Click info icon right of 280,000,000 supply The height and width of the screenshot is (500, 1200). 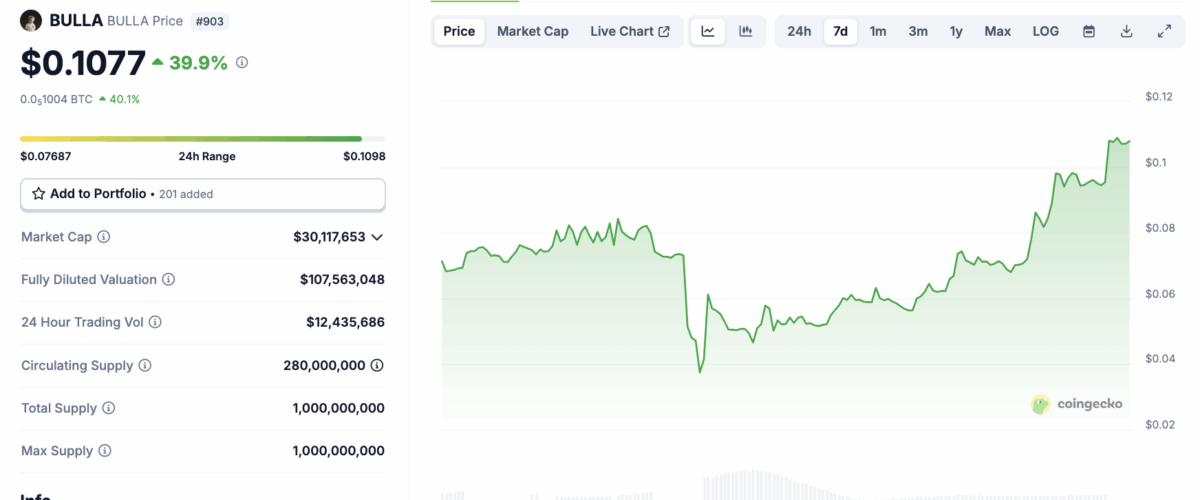377,366
